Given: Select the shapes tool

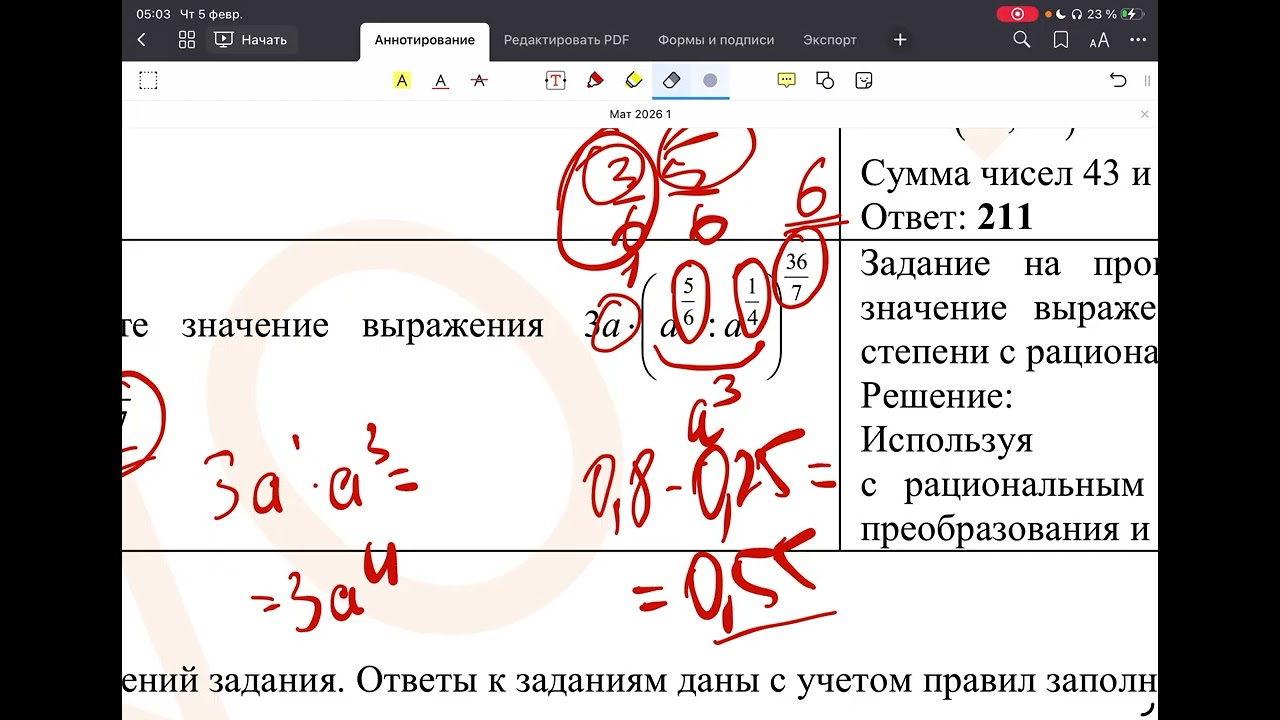Looking at the screenshot, I should point(825,81).
